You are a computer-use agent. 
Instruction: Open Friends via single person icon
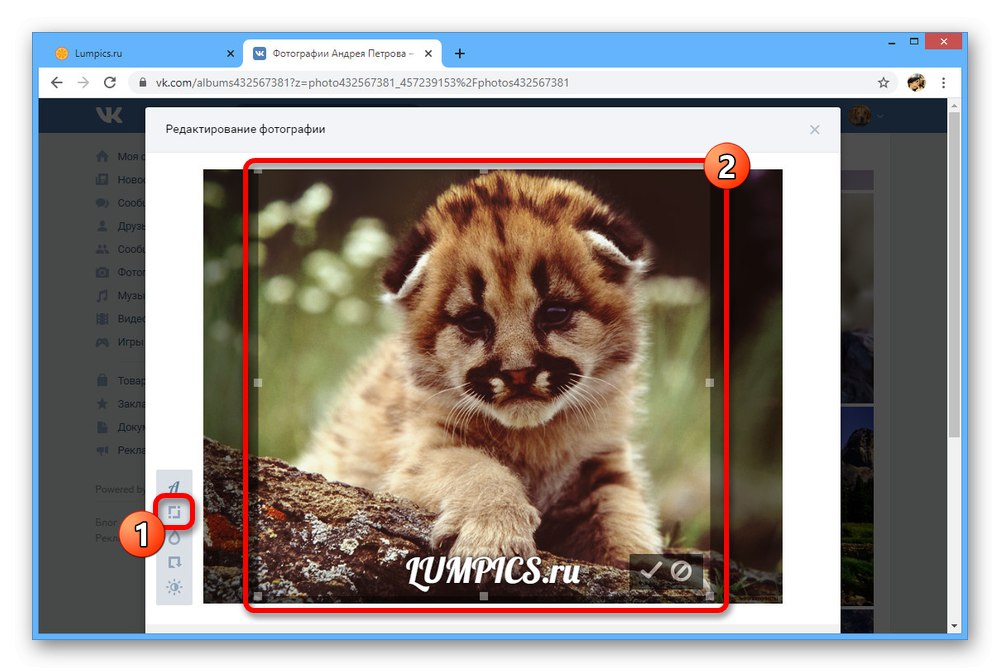[102, 226]
